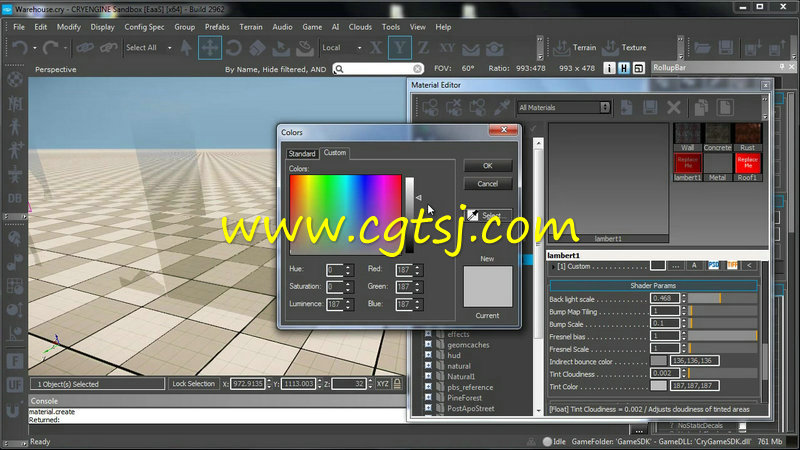Click the Save disk toolbar icon
The height and width of the screenshot is (450, 800).
click(726, 48)
